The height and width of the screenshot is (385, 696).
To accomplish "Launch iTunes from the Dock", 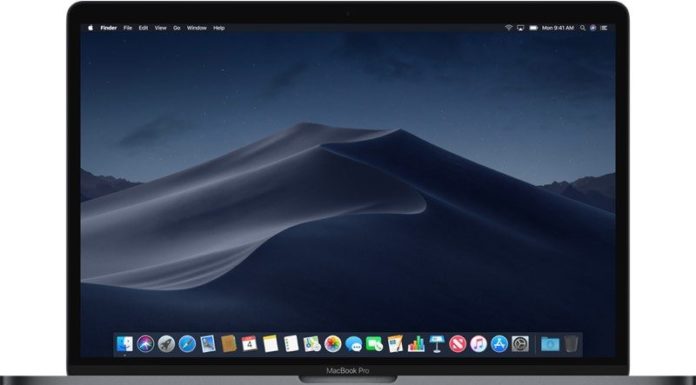I will 478,344.
